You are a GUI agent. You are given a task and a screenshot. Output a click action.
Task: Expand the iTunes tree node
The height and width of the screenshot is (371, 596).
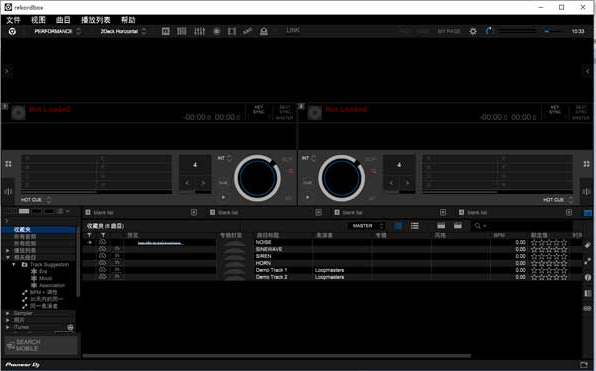coord(8,327)
